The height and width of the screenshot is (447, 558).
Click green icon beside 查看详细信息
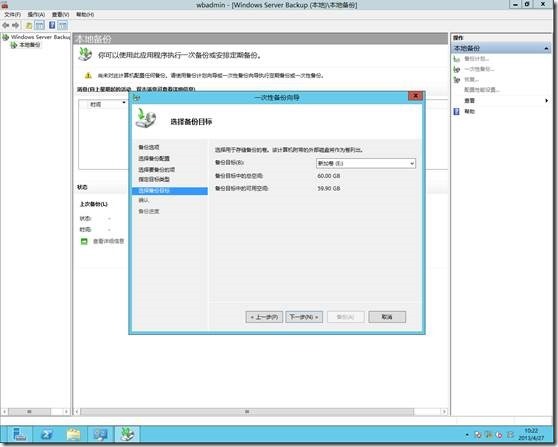pos(84,241)
